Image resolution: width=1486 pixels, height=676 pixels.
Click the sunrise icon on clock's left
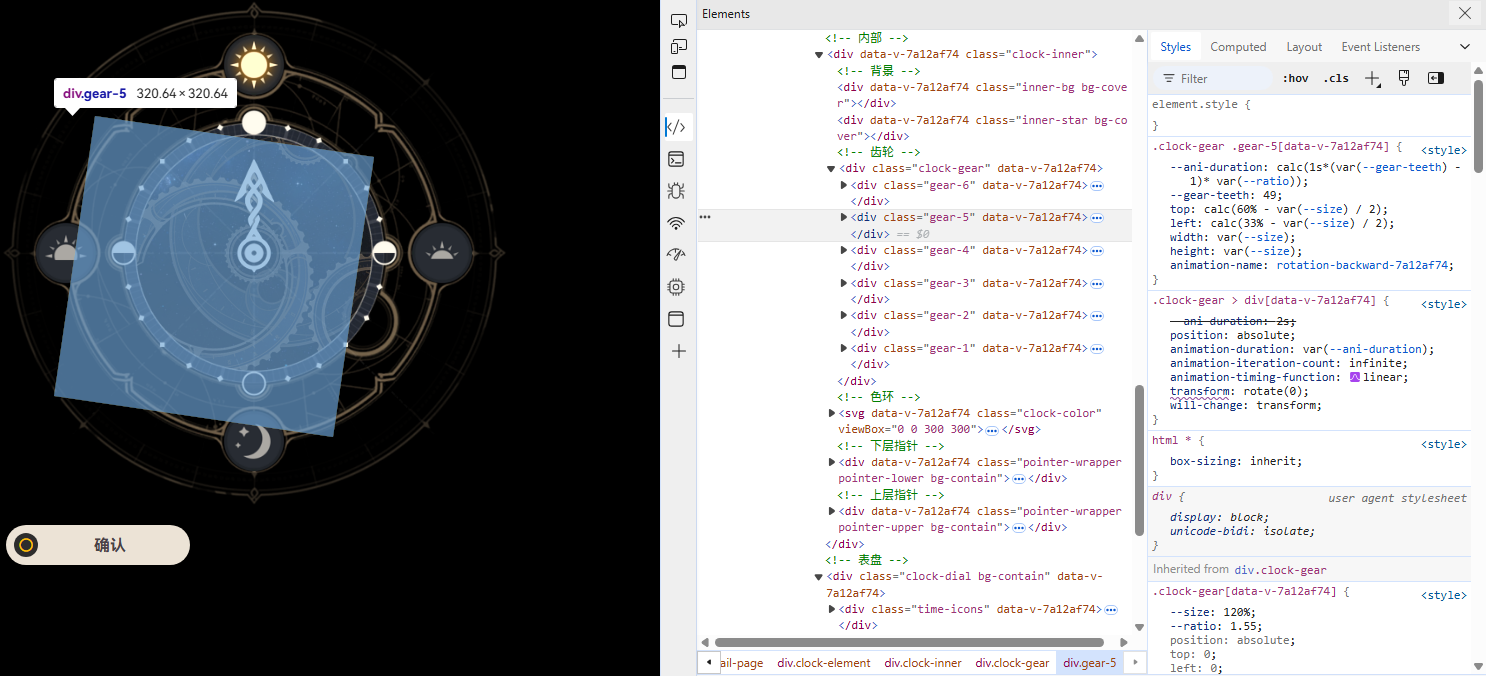pos(65,251)
